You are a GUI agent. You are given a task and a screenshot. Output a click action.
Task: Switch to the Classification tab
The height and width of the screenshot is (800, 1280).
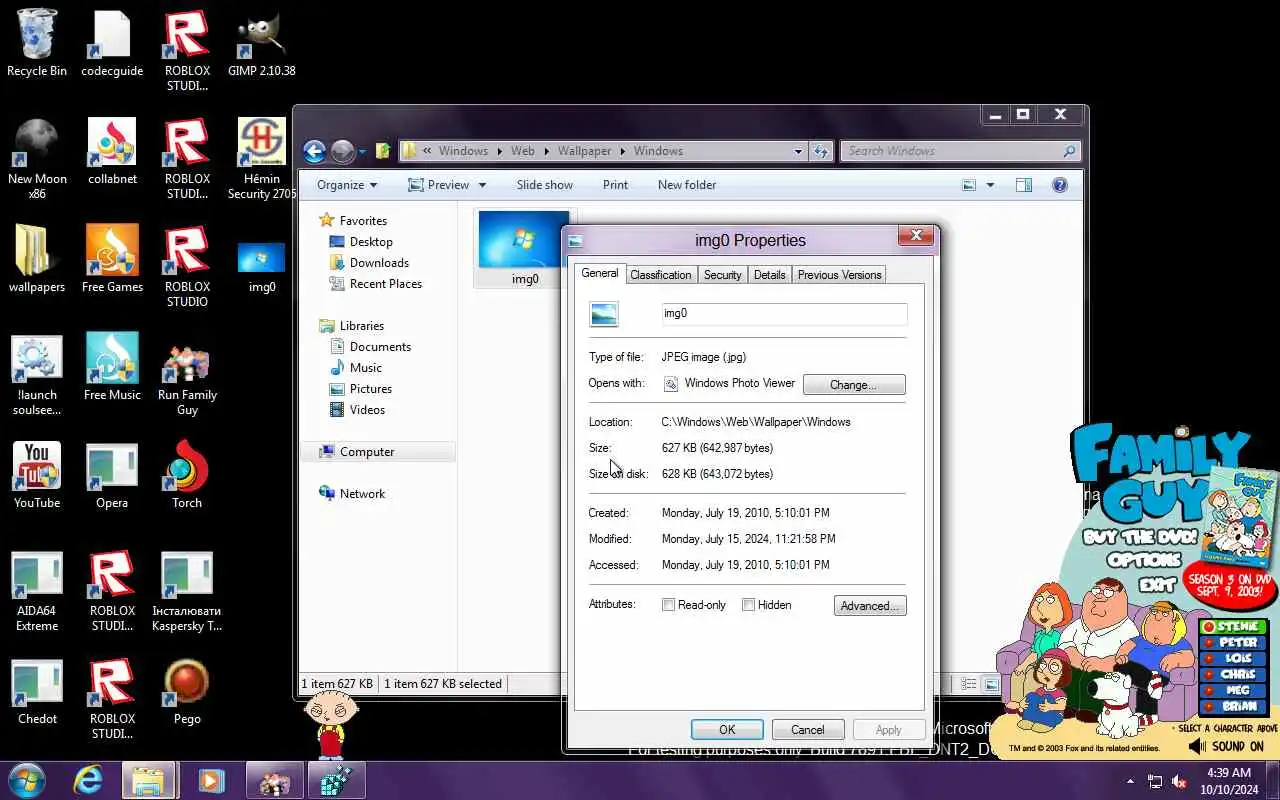click(x=660, y=275)
